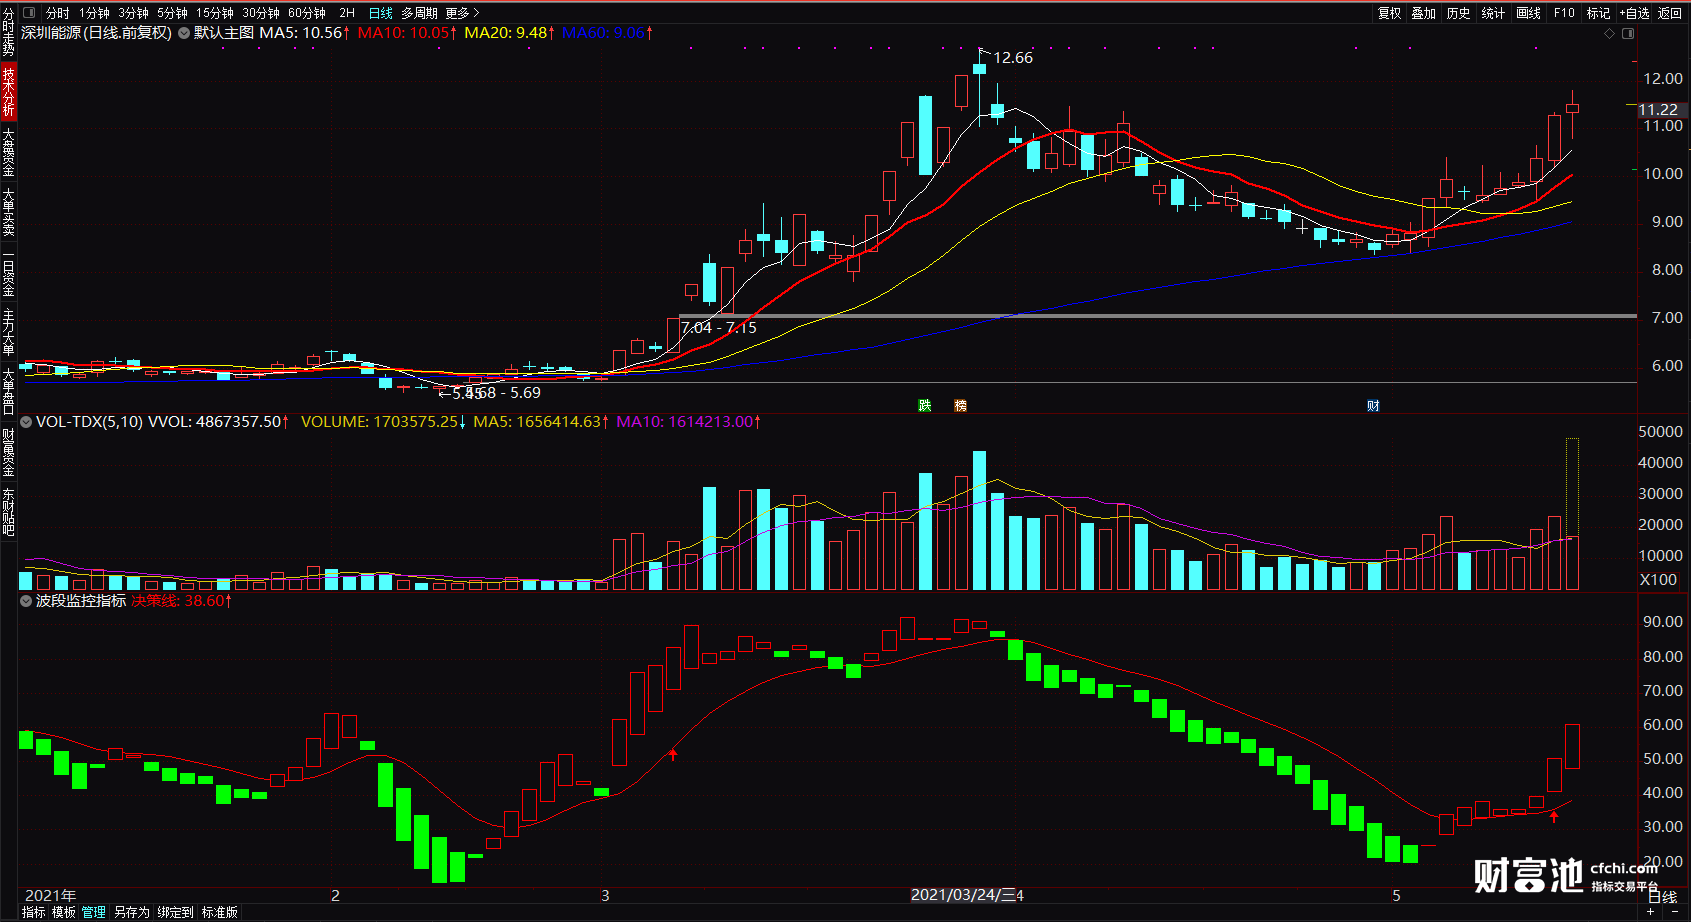Click the 绑定到 button
Screen dimensions: 1691x922
[175, 912]
